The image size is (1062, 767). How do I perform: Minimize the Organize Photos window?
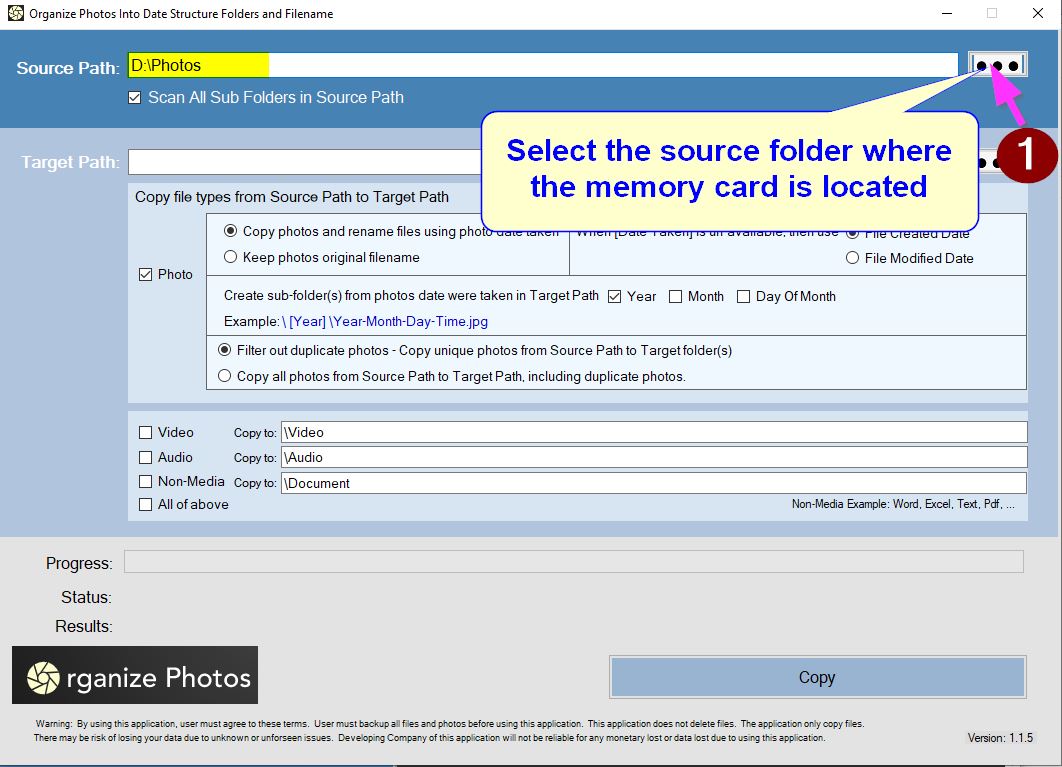point(945,13)
